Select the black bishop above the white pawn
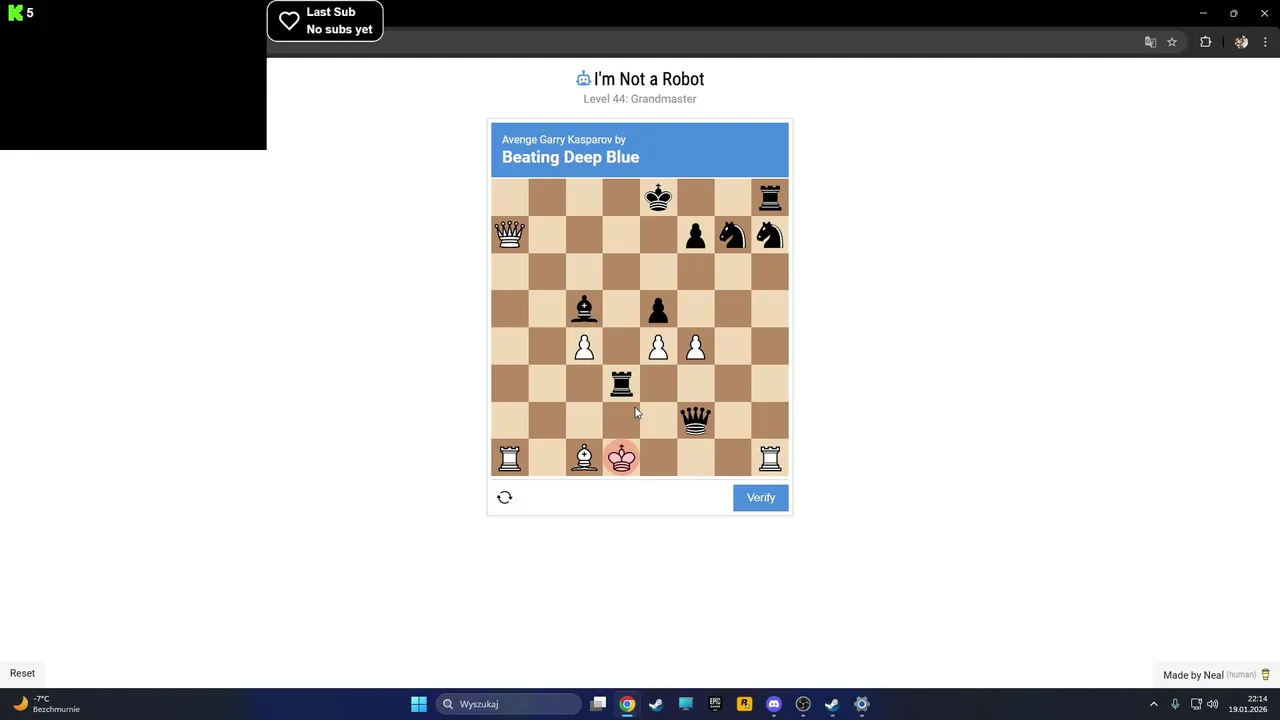Viewport: 1280px width, 720px height. [584, 309]
